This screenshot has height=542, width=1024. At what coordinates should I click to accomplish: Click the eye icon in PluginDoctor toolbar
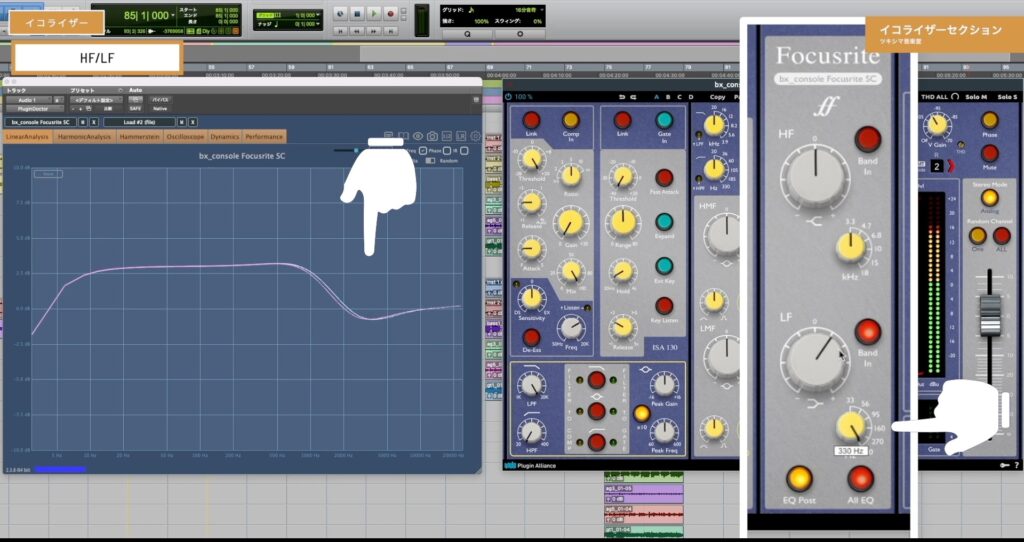418,136
